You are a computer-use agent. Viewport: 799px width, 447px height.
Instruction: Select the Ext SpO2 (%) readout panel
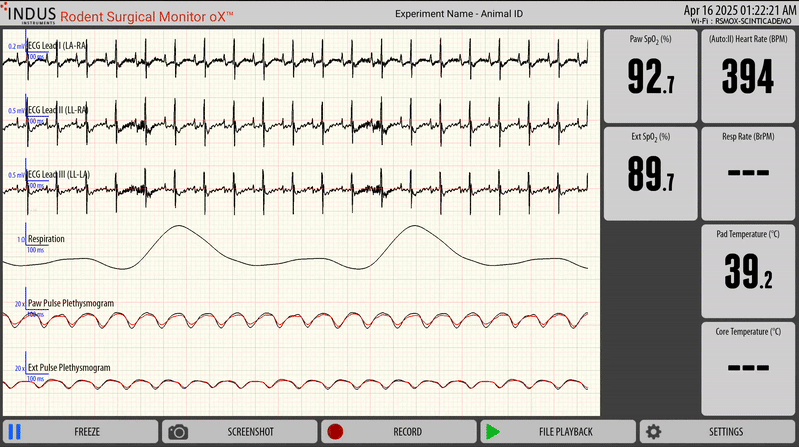coord(651,174)
